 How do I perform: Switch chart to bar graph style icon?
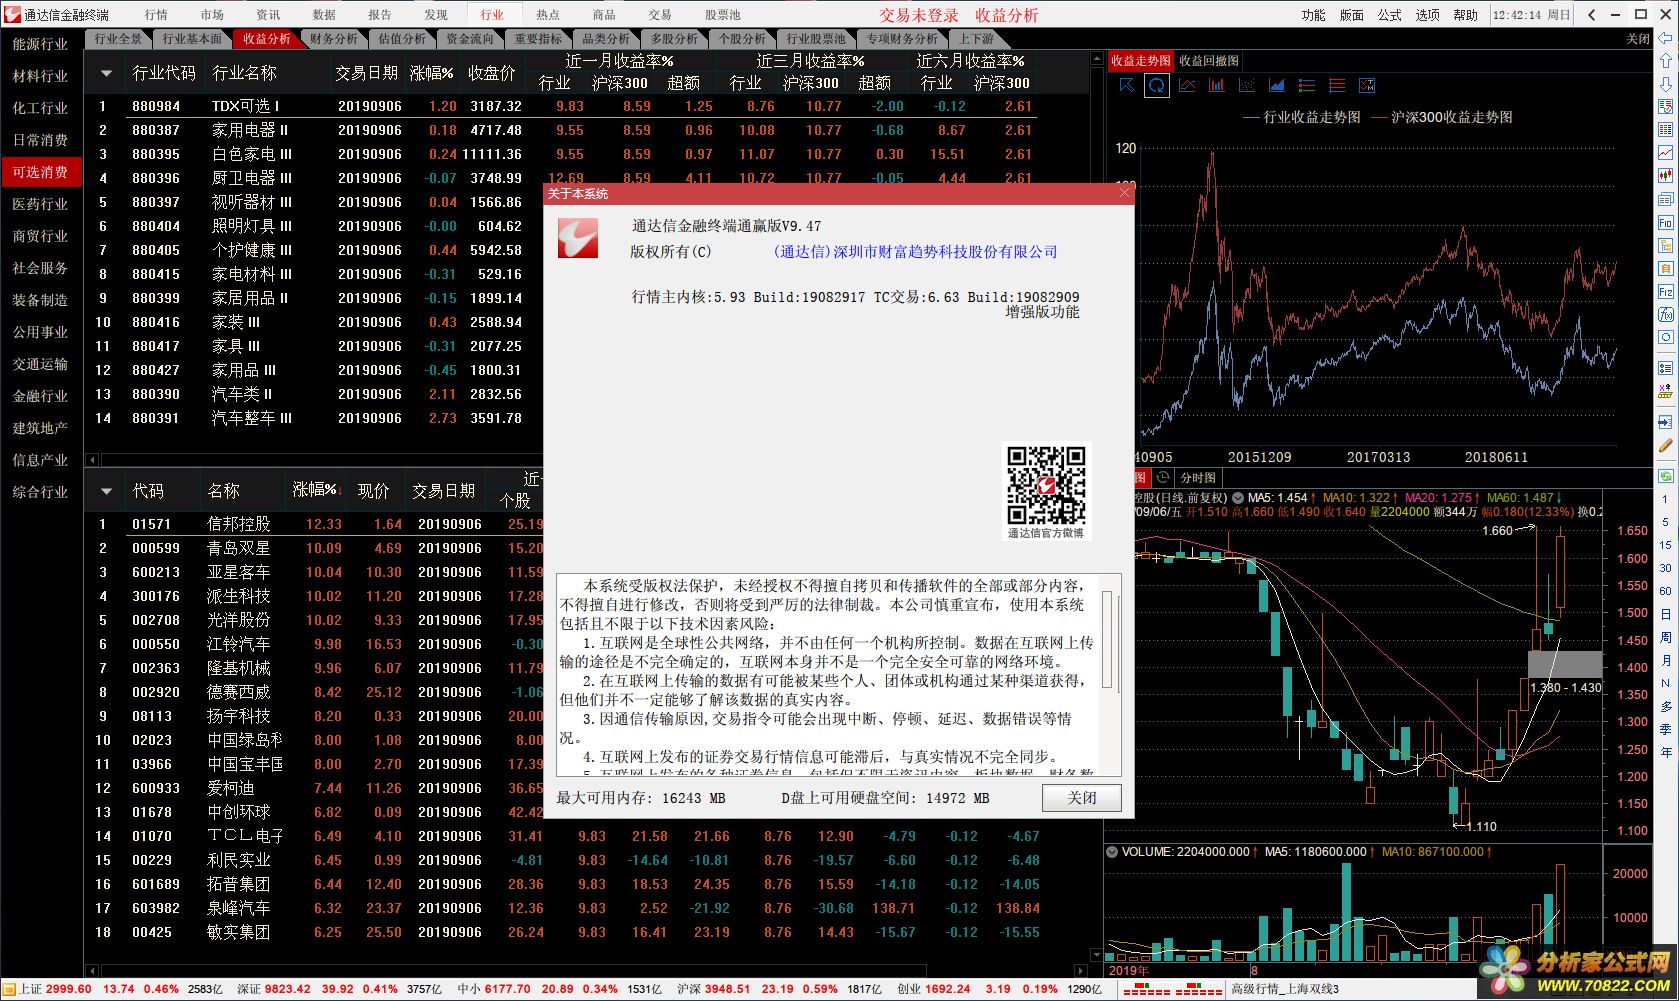[x=1216, y=85]
